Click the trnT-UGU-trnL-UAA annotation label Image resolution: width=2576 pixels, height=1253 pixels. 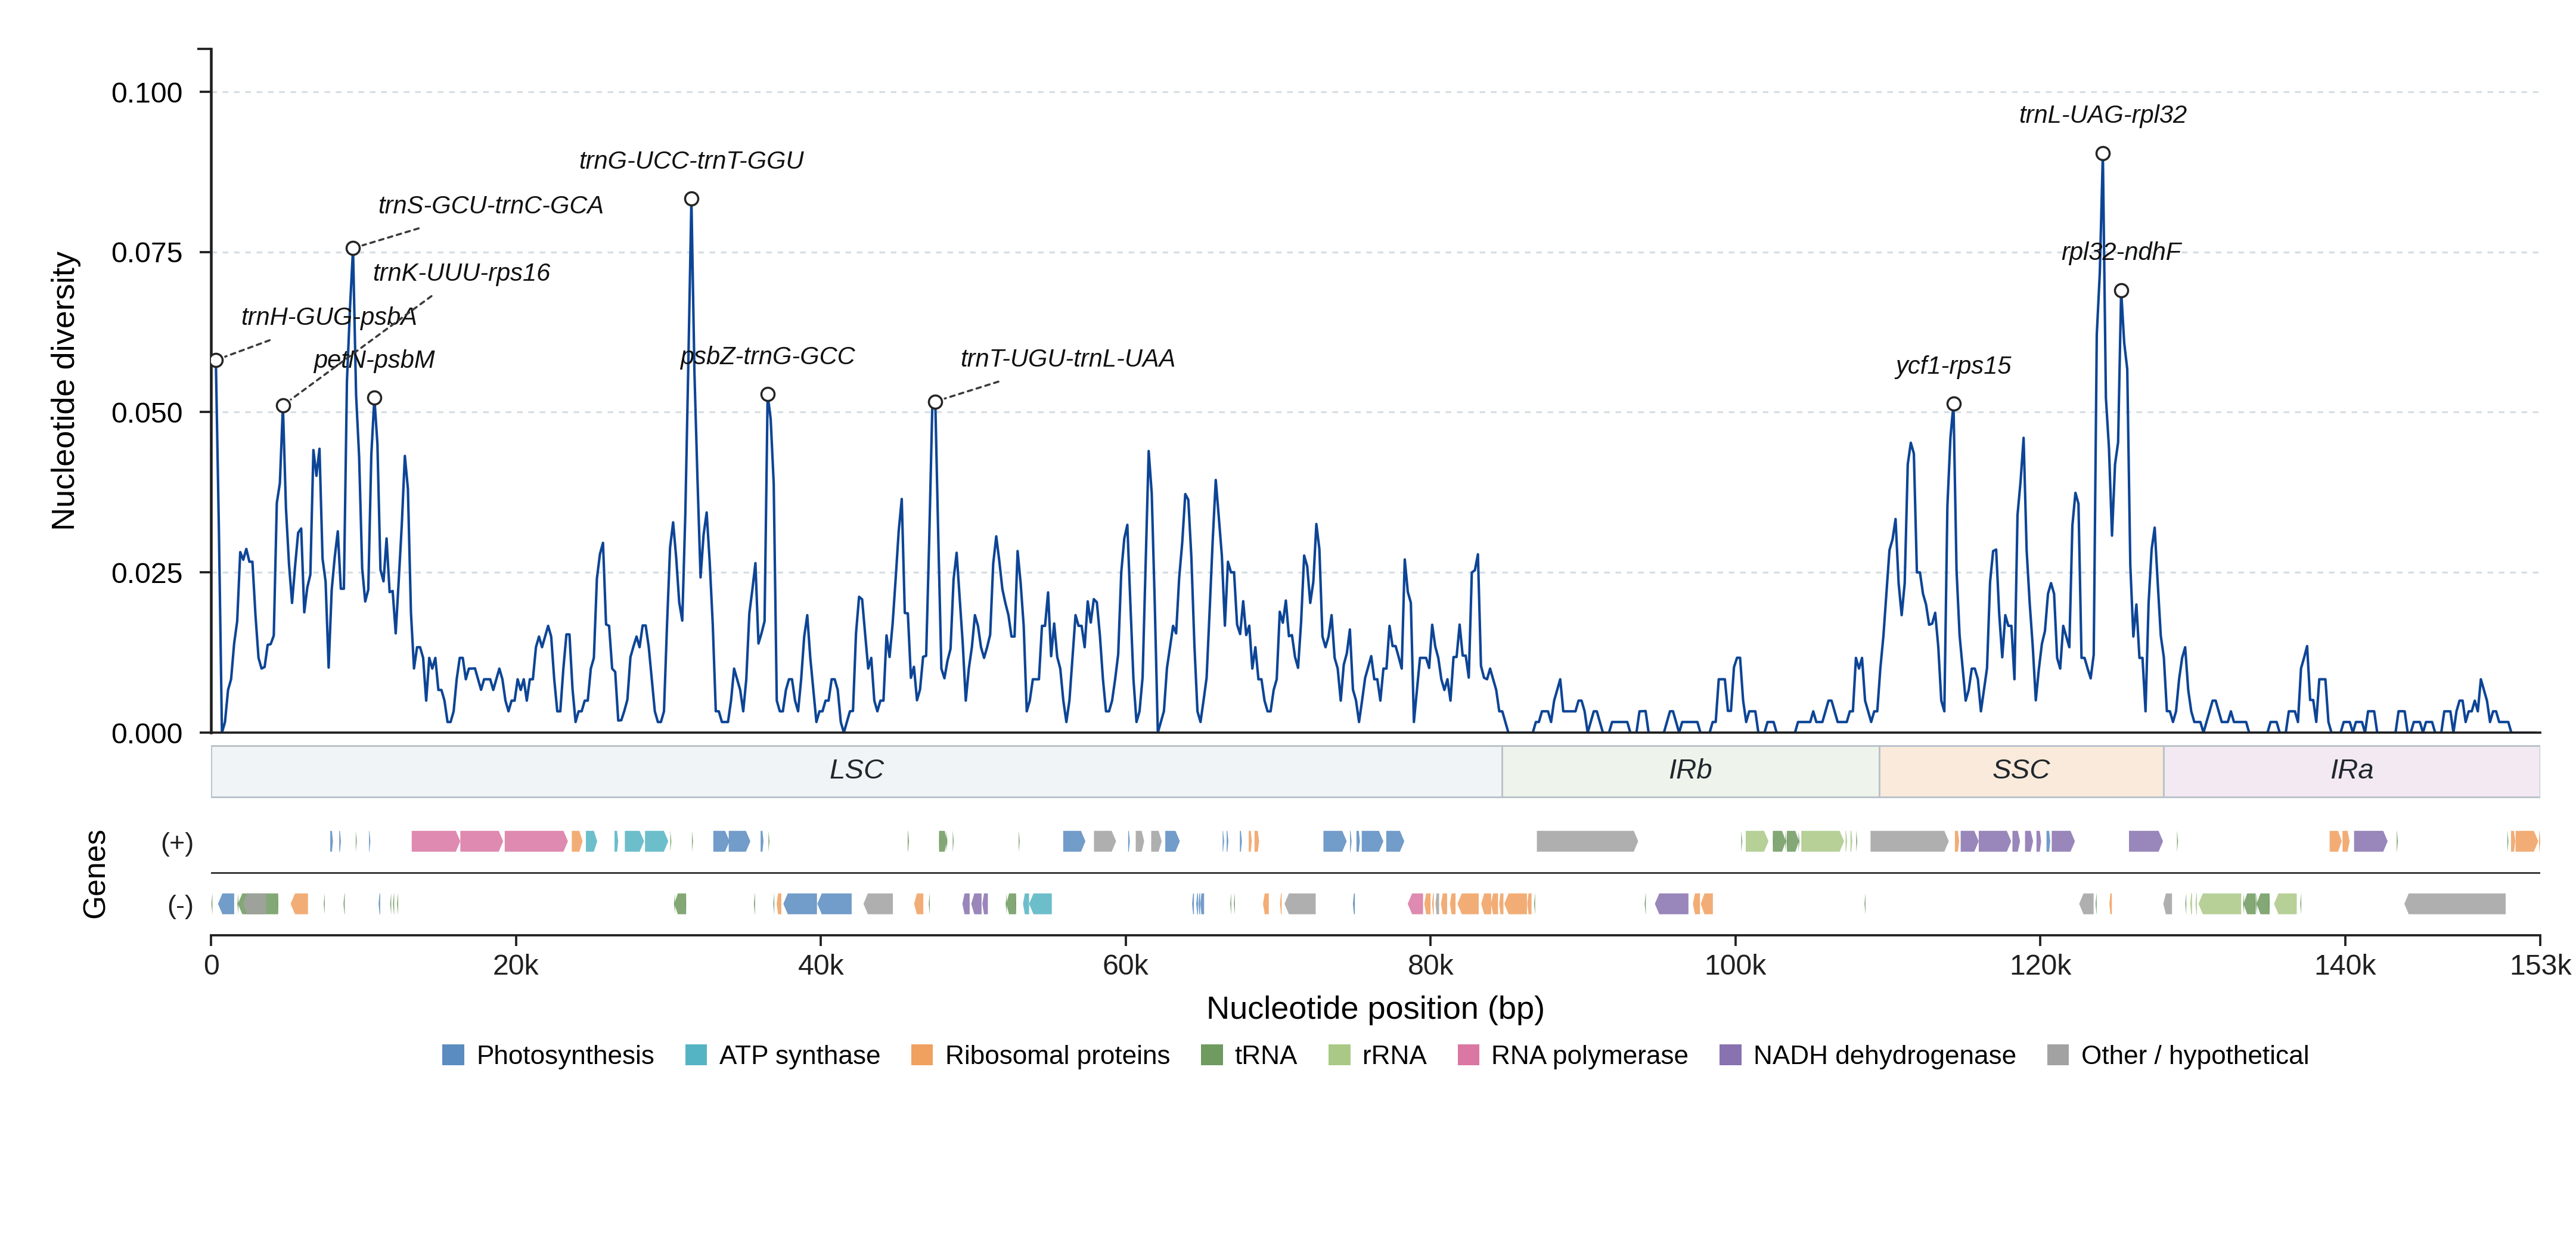point(1067,358)
